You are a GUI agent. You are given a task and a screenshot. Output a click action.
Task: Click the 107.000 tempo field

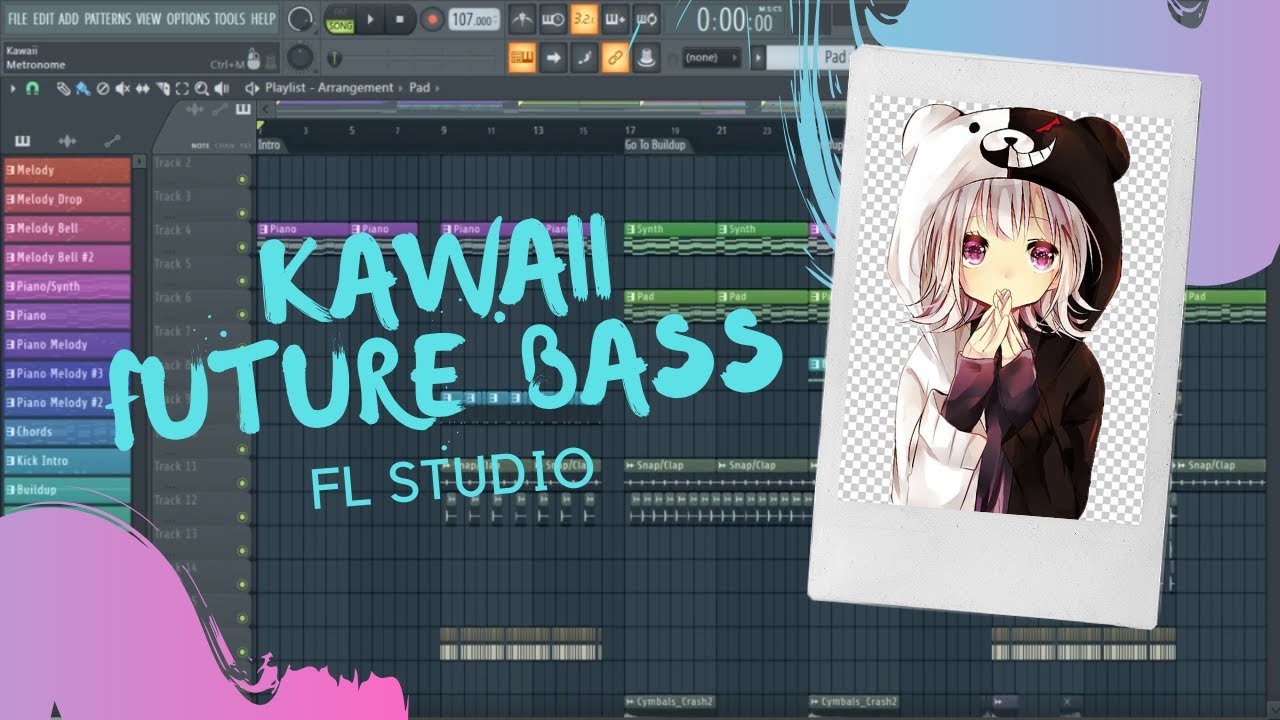pyautogui.click(x=474, y=19)
